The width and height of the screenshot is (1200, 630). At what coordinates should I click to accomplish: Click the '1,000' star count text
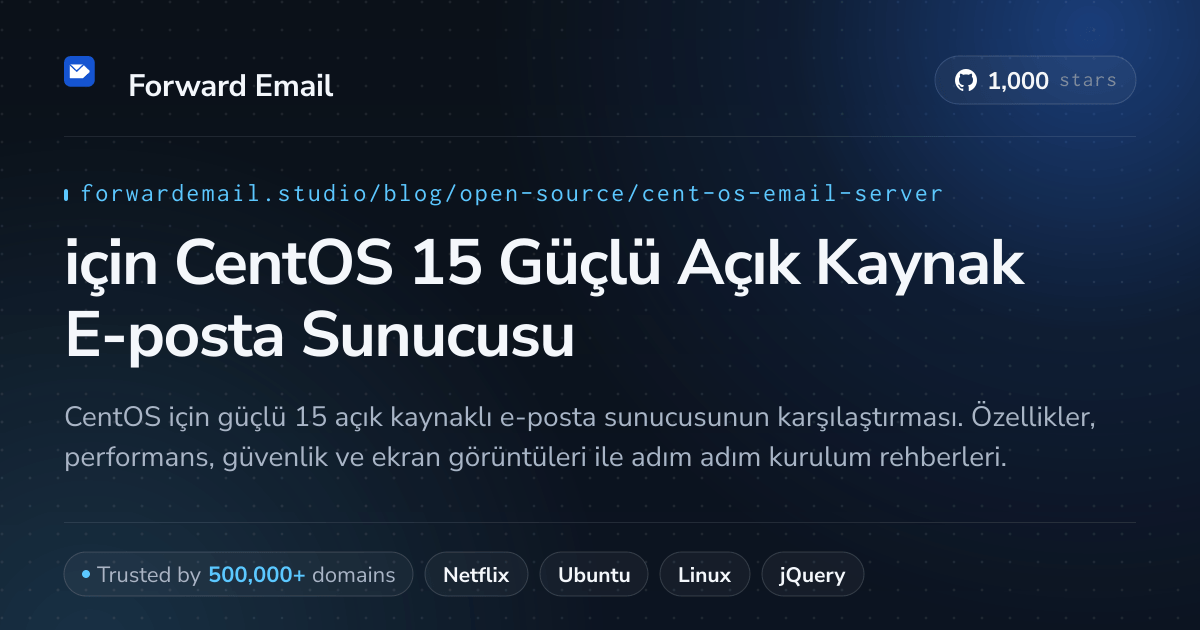[x=1018, y=81]
